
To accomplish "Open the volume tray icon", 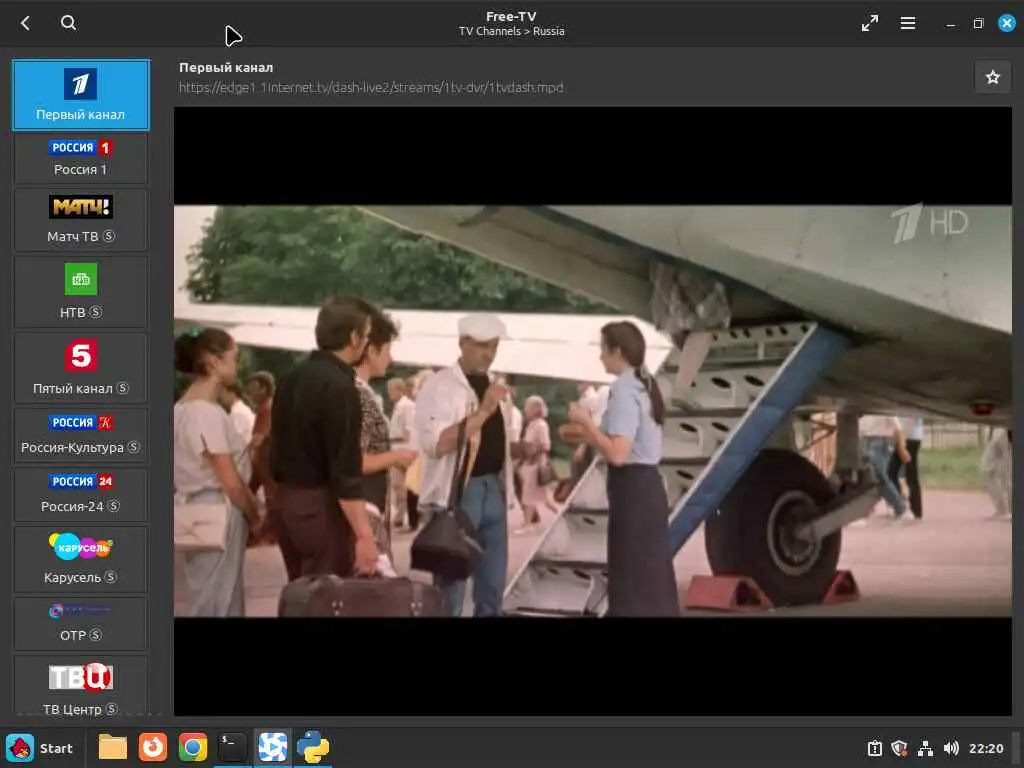I will (x=951, y=748).
